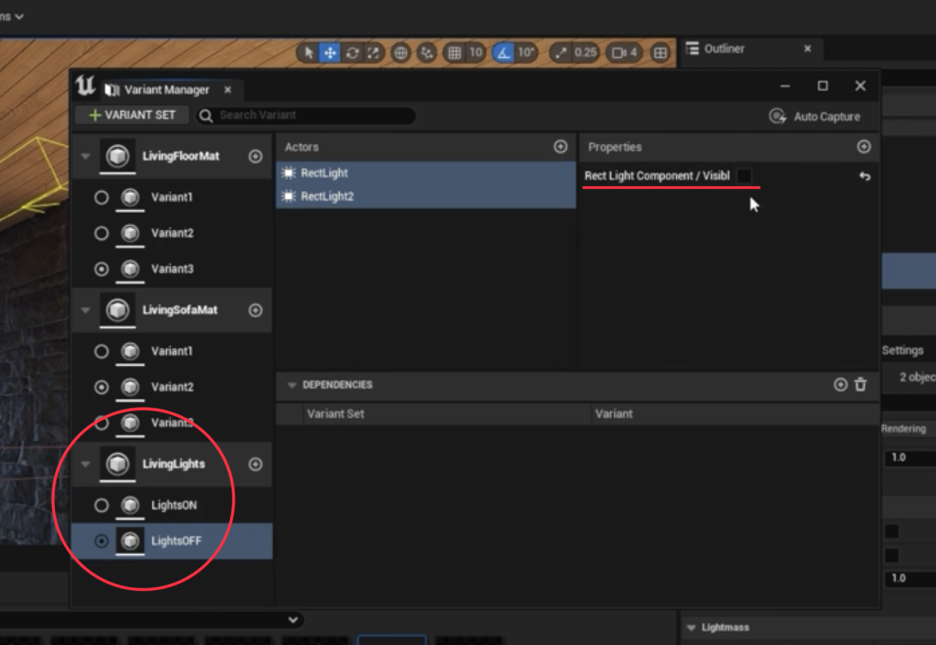Select the LivingLights variant set thumbnail

[118, 464]
